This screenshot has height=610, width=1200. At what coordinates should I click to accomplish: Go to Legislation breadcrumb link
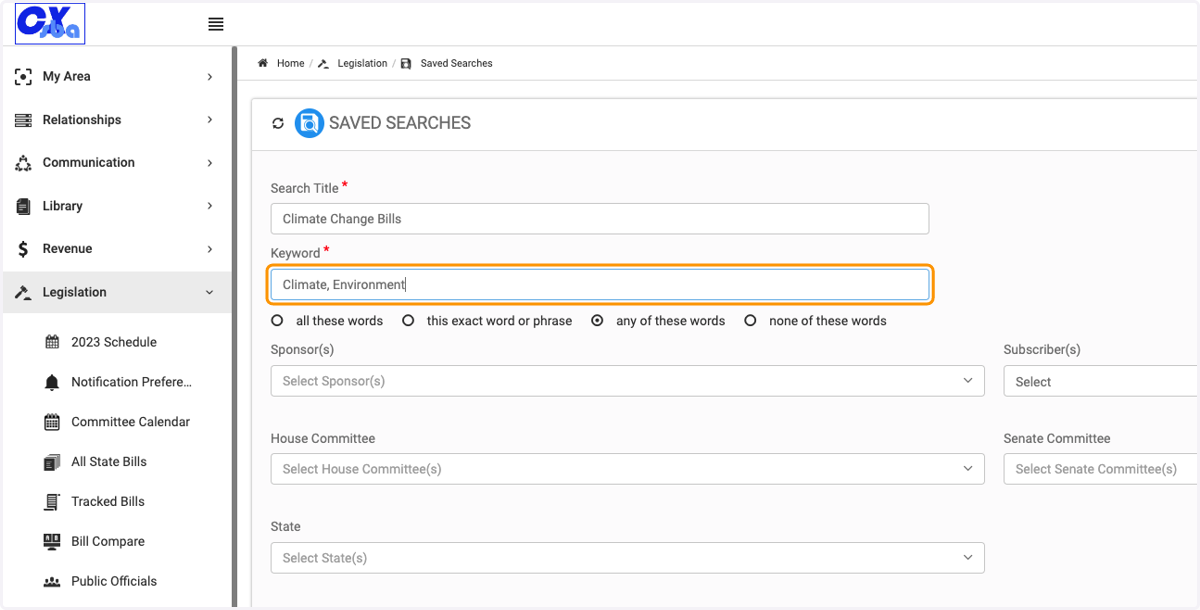tap(362, 63)
